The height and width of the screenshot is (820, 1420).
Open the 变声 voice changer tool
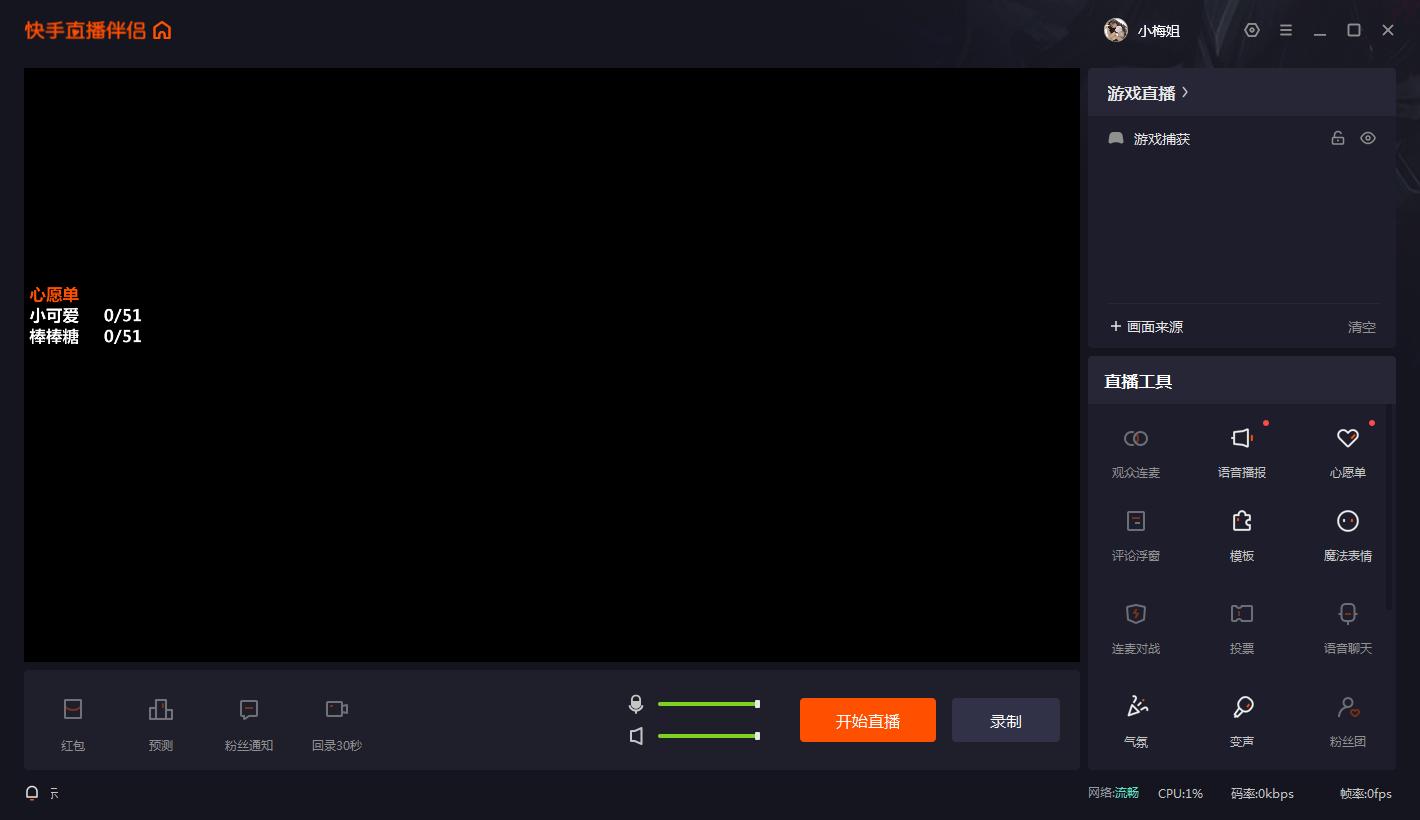[x=1242, y=721]
